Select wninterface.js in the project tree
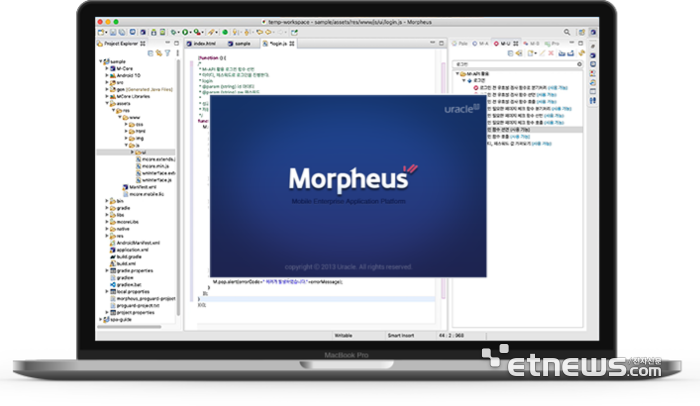This screenshot has width=700, height=406. click(x=154, y=180)
